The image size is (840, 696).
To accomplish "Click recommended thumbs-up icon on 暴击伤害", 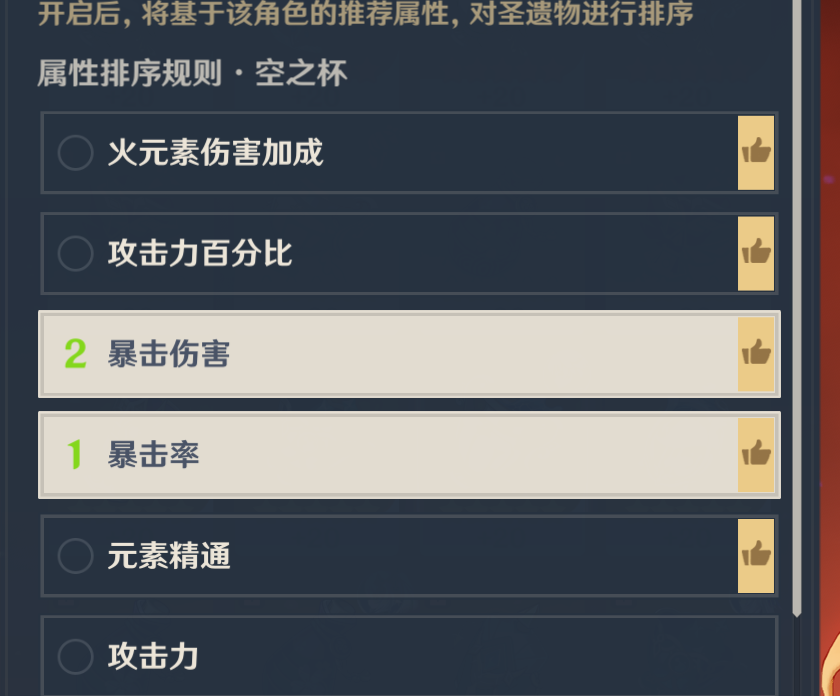I will click(x=756, y=353).
